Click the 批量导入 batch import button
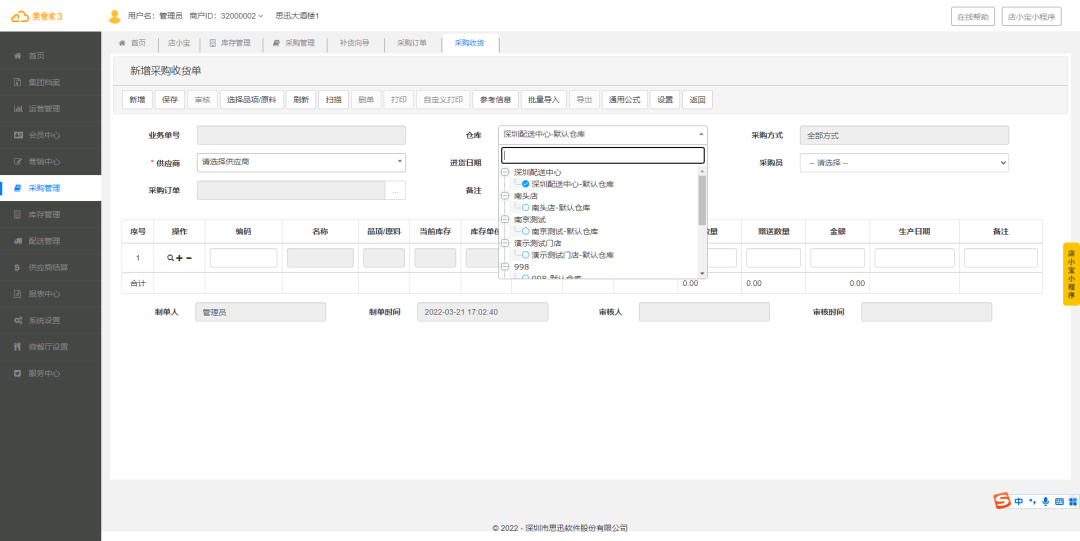The image size is (1080, 541). pyautogui.click(x=543, y=100)
